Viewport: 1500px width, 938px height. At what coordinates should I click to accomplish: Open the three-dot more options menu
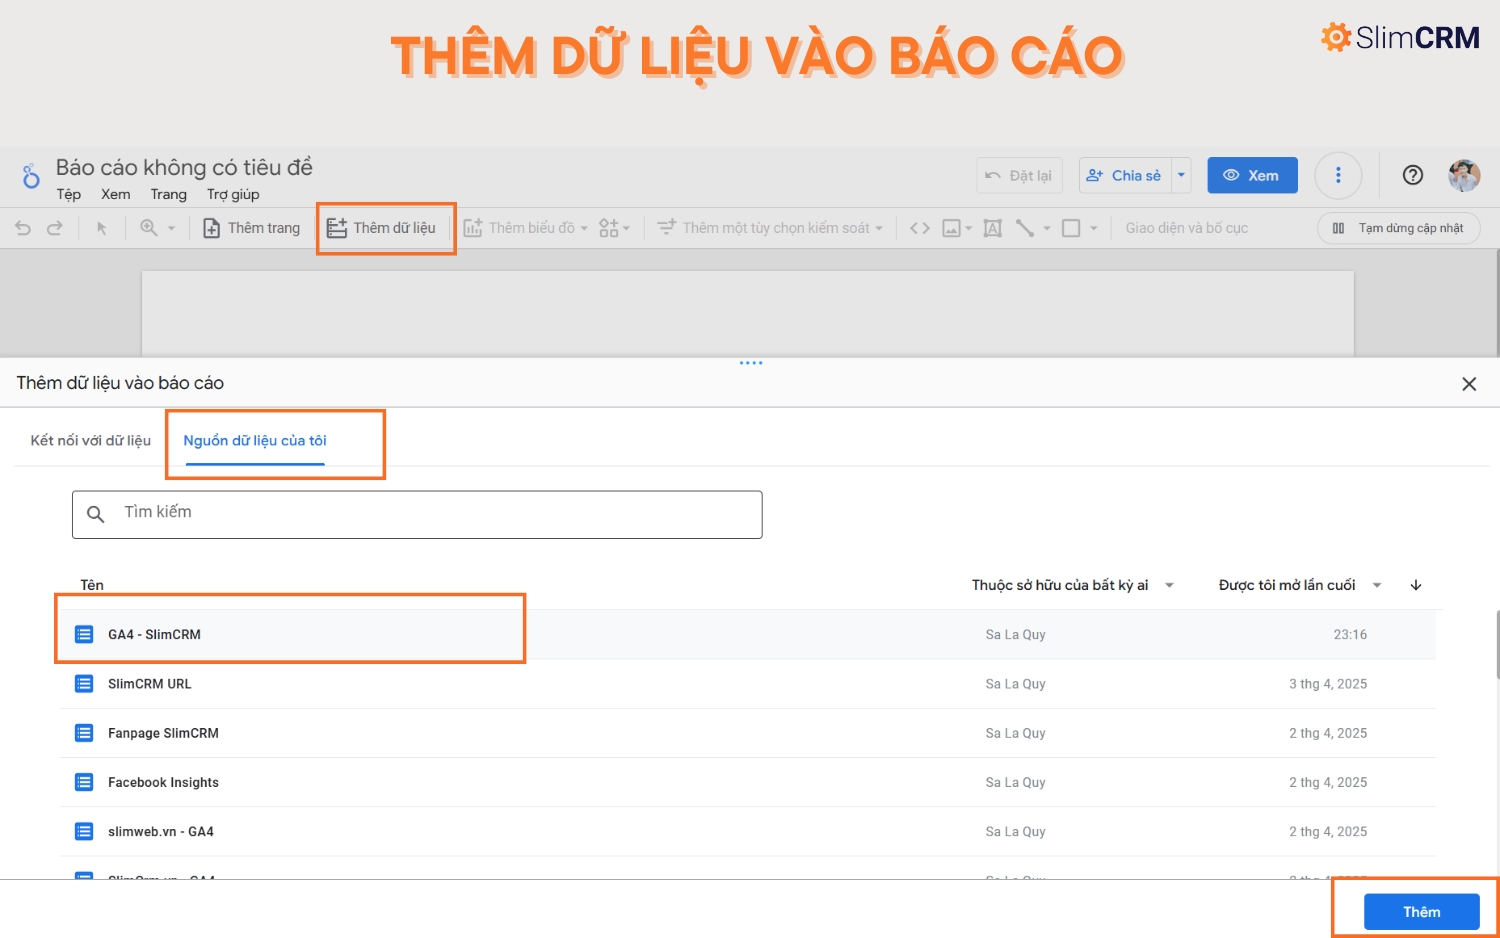1338,175
